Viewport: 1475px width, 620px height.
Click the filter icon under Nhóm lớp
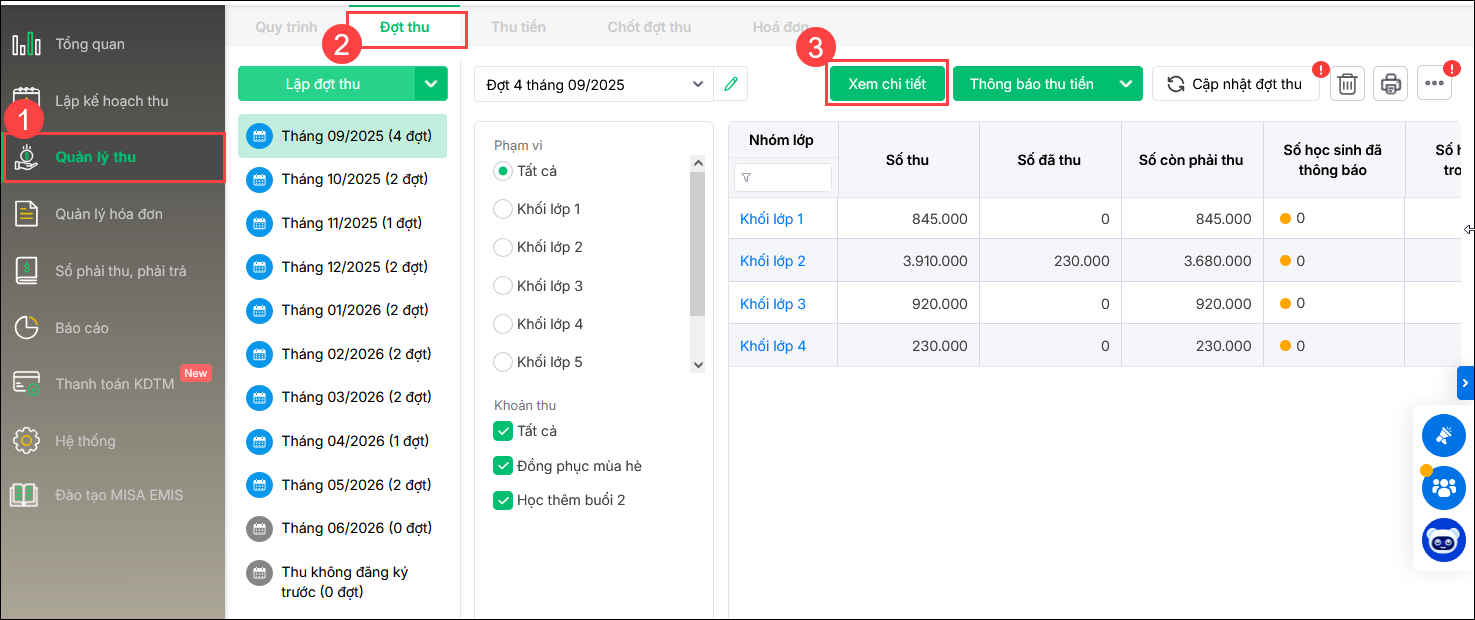[747, 178]
